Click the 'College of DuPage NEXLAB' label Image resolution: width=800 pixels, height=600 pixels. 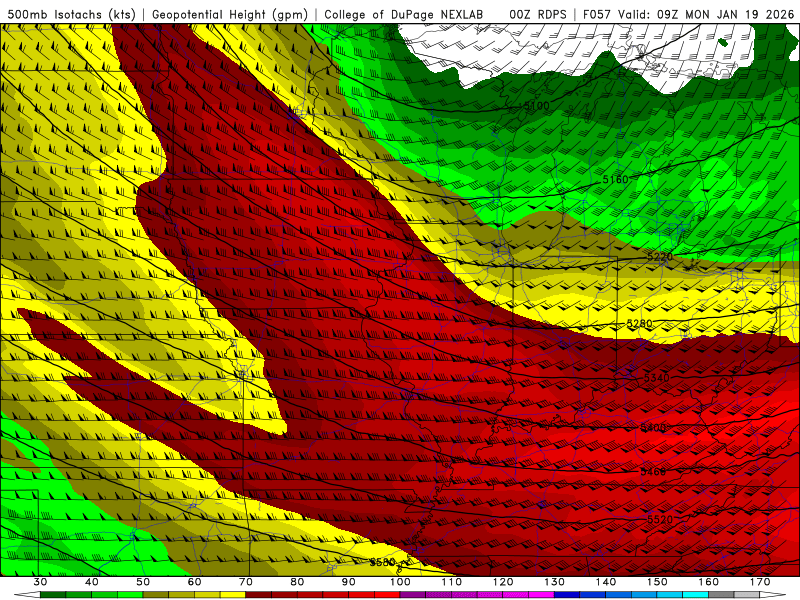click(403, 15)
